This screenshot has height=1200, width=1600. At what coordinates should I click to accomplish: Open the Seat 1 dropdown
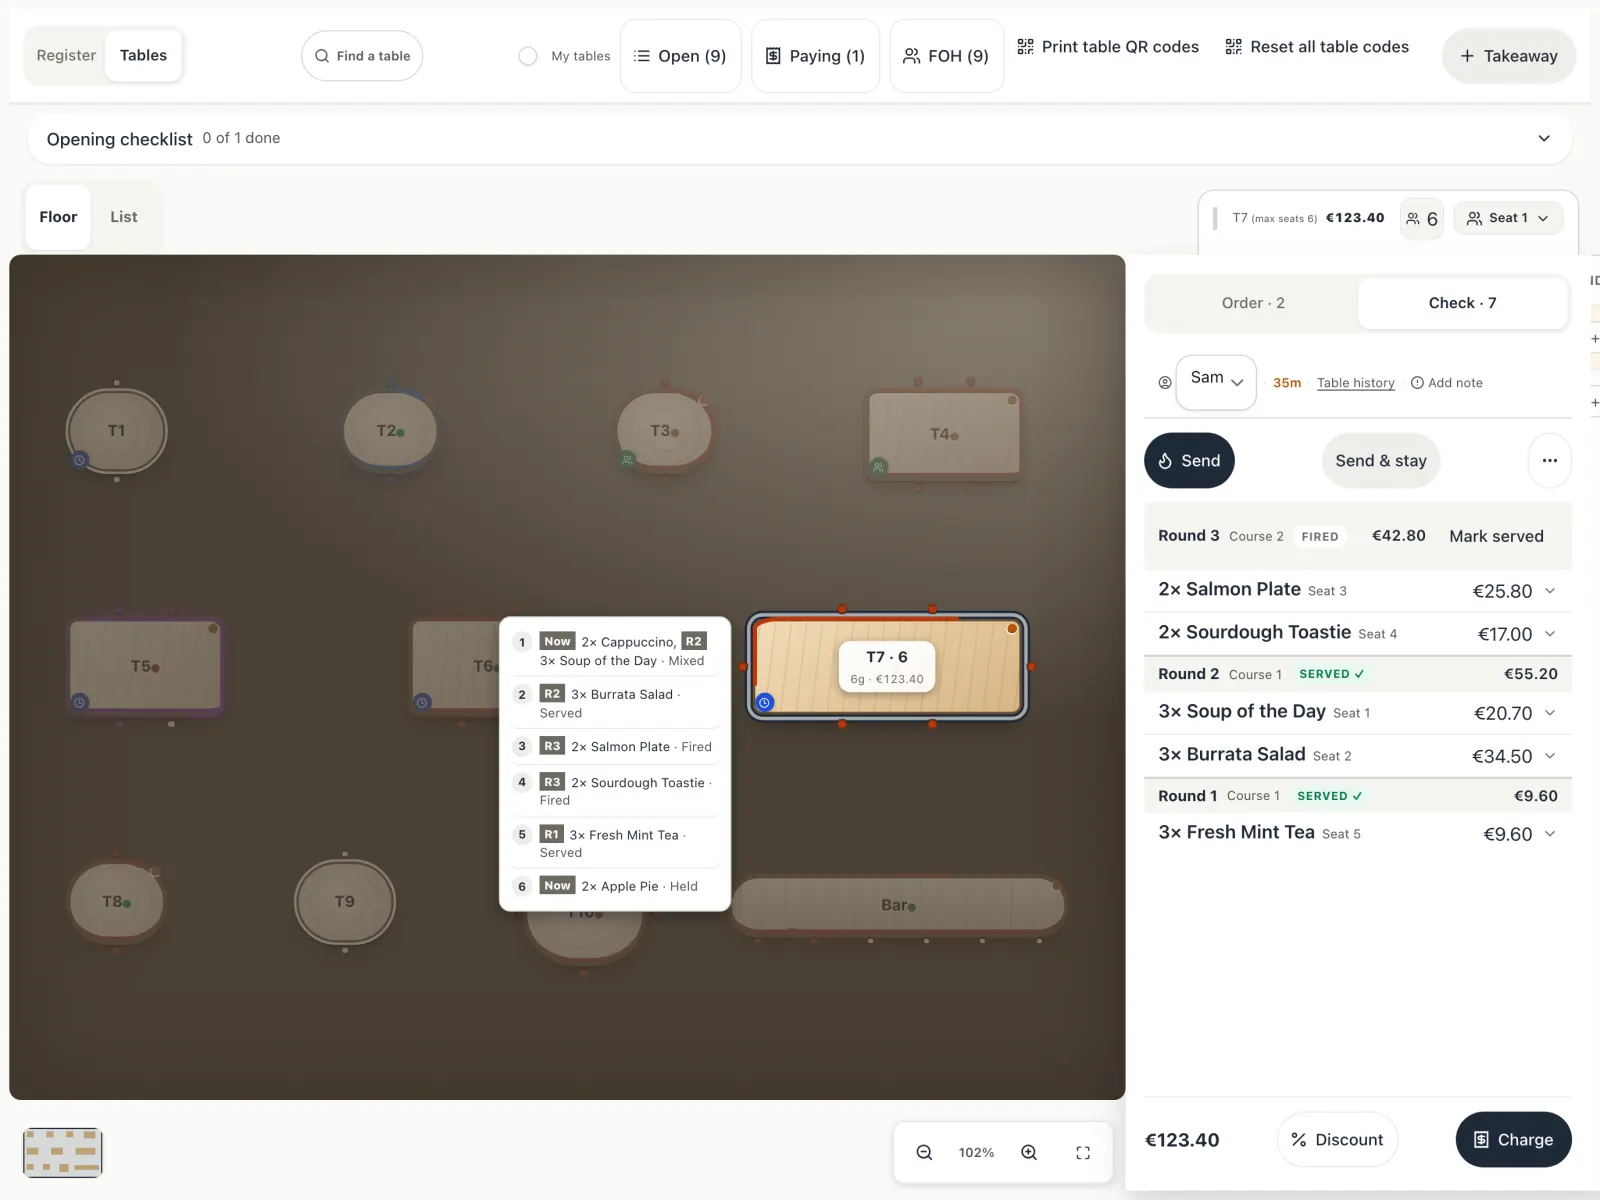click(1507, 218)
